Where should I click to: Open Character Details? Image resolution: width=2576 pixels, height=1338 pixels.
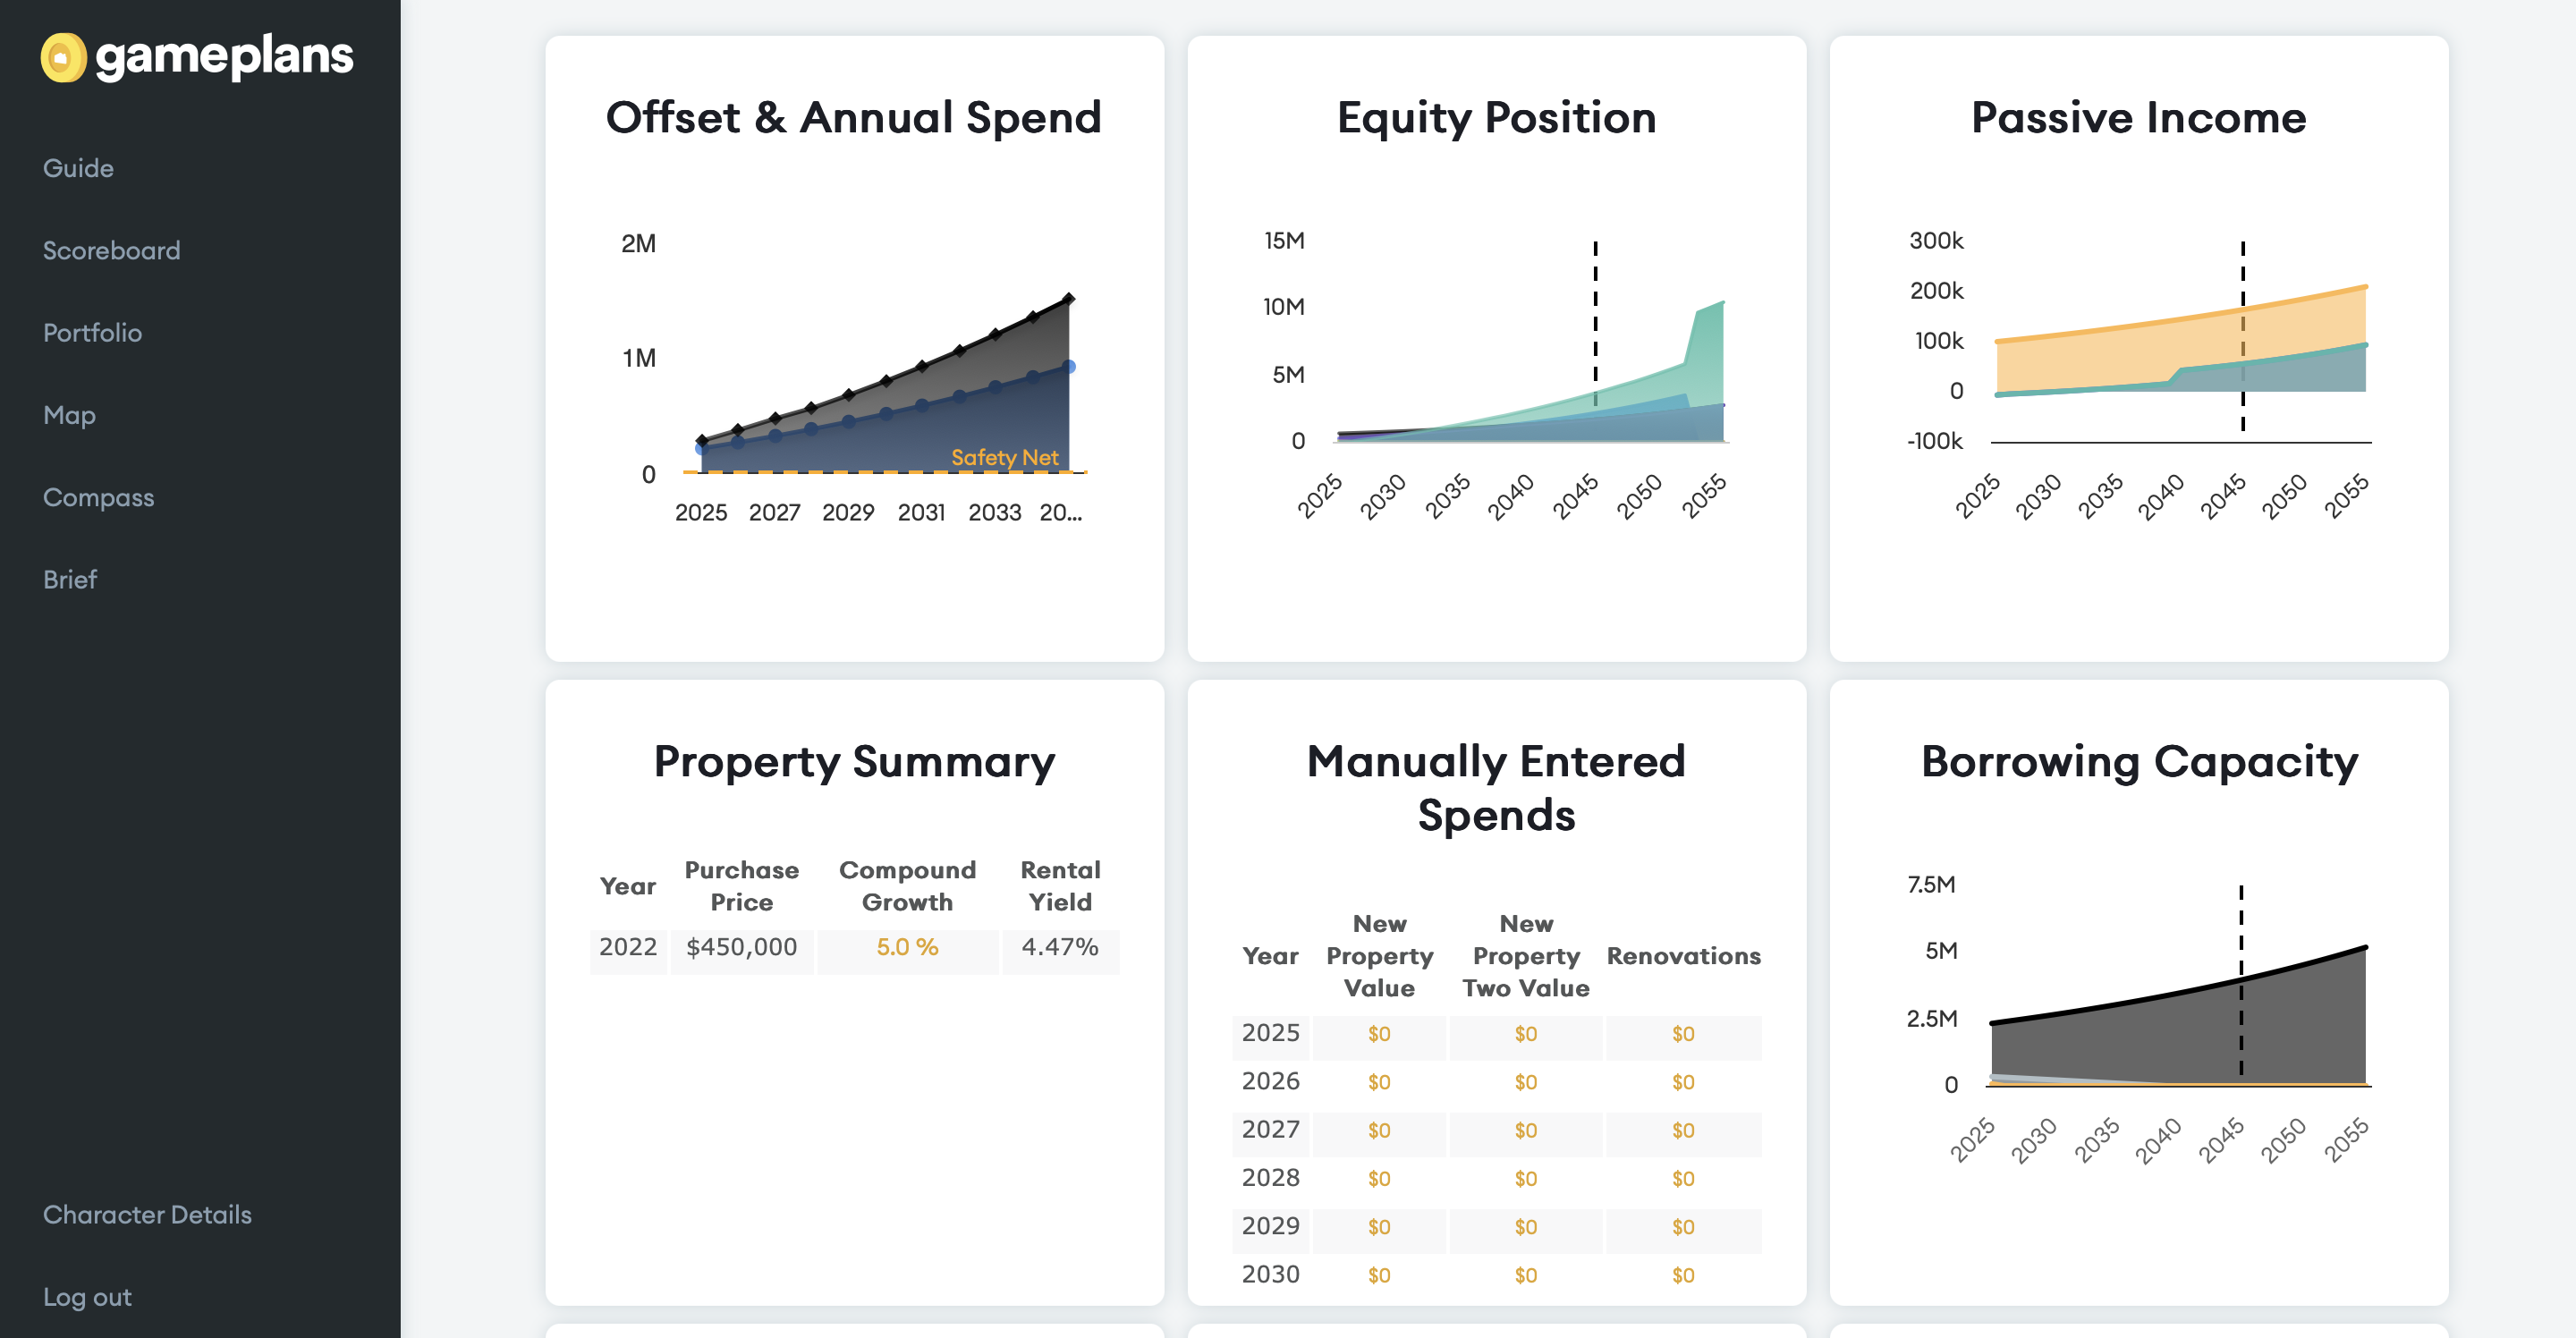tap(147, 1214)
